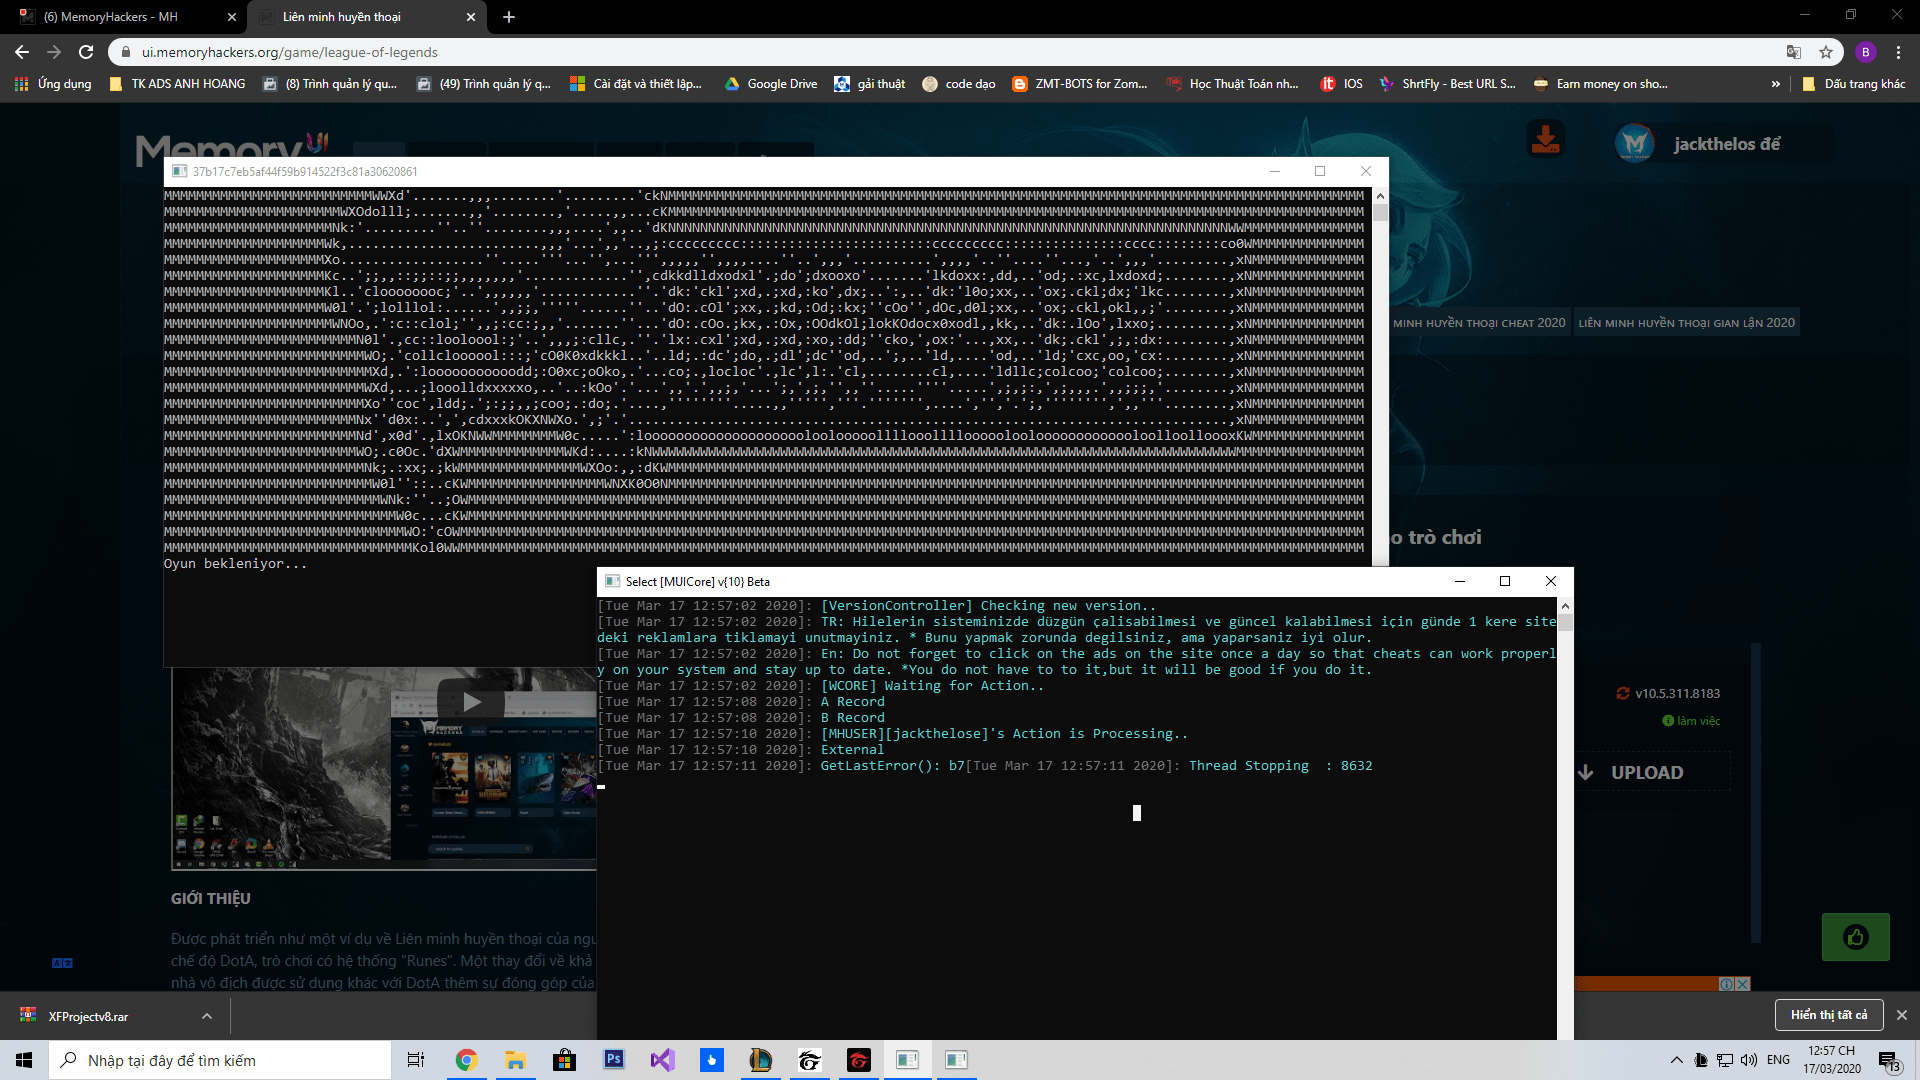
Task: Open the Cài đặt và thiết lập... bookmark
Action: coord(636,84)
